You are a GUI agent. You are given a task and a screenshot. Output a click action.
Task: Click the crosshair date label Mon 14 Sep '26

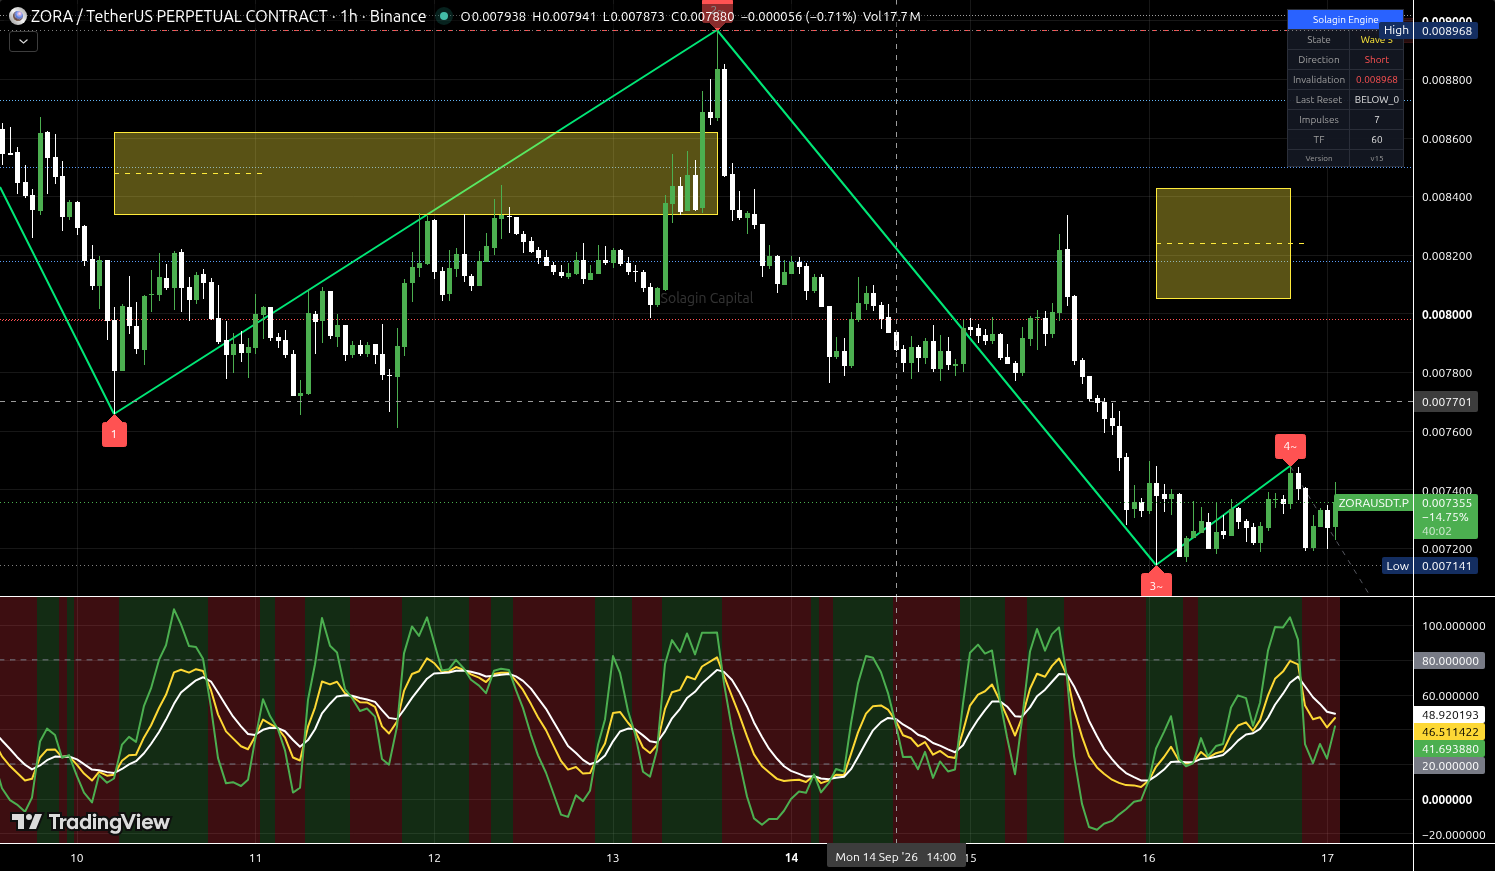896,857
